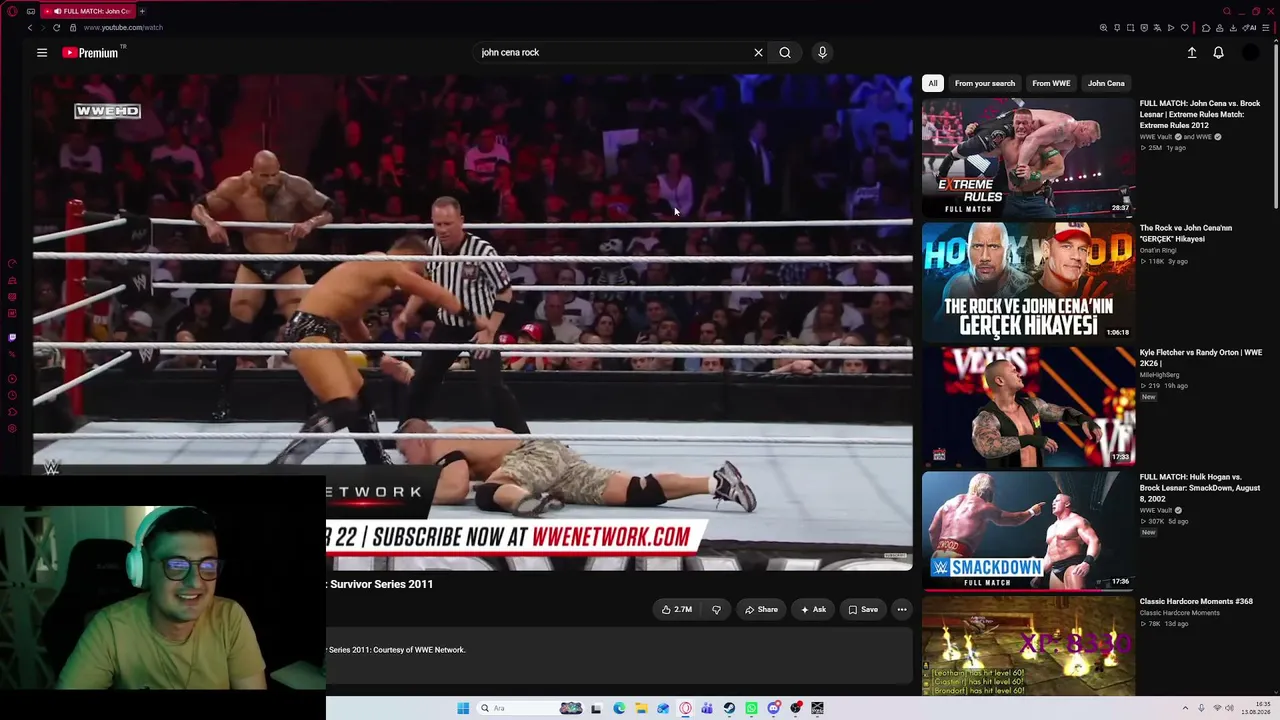
Task: Open the YouTube account avatar menu
Action: (1250, 53)
